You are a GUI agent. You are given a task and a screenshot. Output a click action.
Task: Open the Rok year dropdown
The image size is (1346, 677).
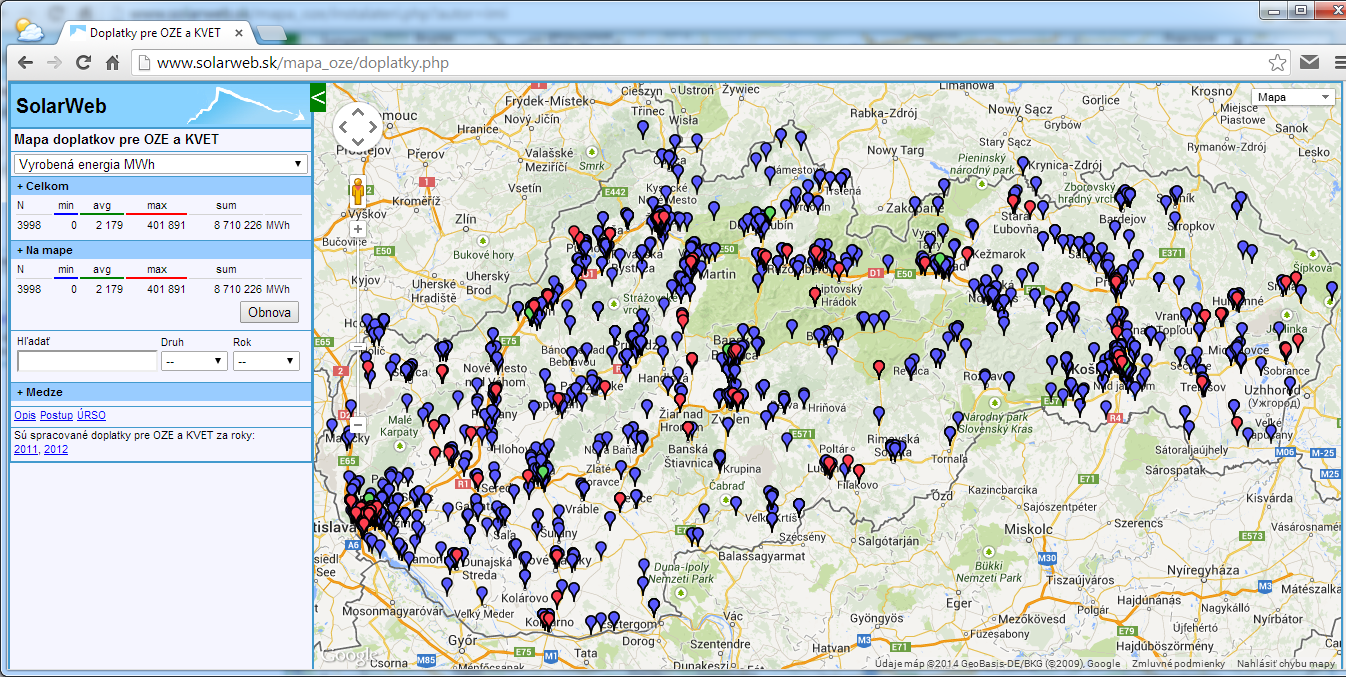tap(265, 361)
